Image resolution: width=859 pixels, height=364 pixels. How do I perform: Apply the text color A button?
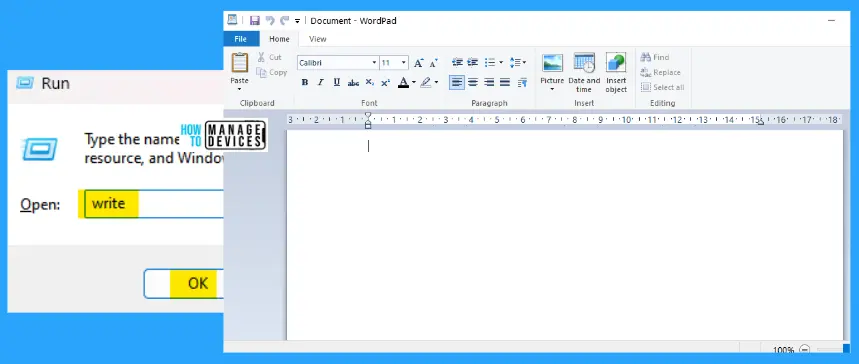pos(403,83)
